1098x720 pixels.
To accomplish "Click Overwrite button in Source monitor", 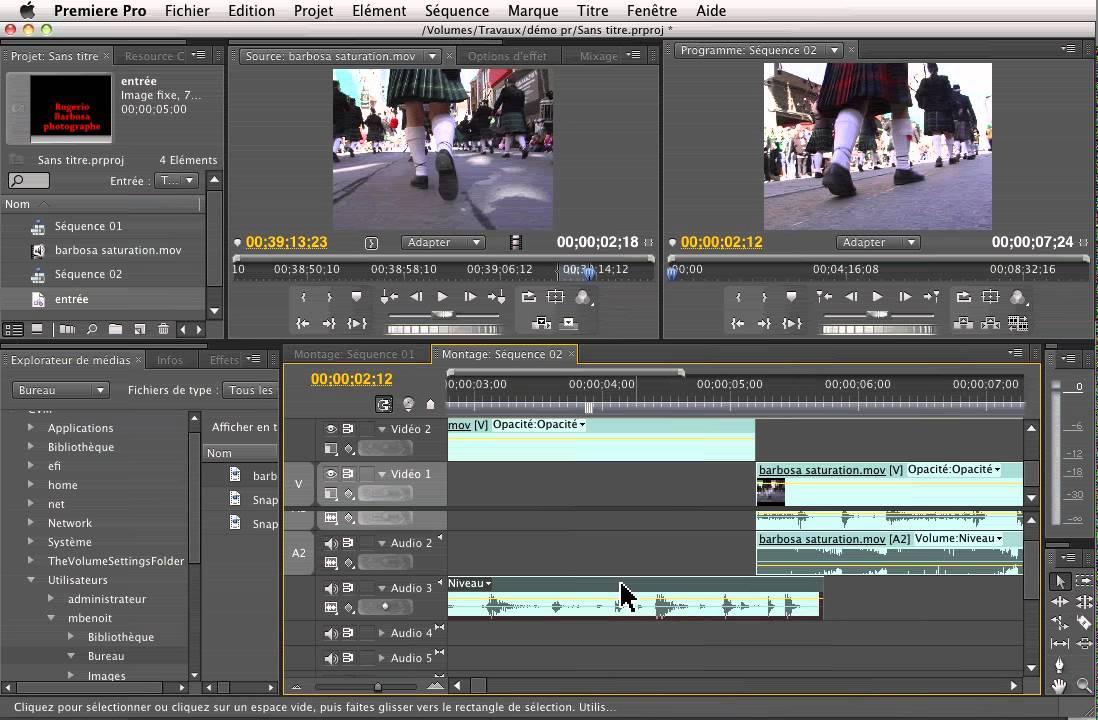I will point(569,323).
